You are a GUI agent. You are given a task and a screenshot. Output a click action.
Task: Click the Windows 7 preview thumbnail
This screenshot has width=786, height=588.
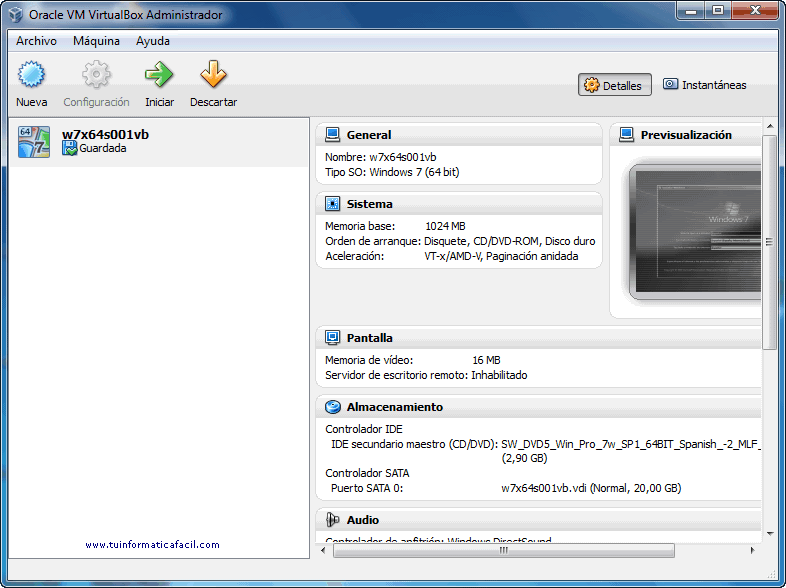[696, 231]
